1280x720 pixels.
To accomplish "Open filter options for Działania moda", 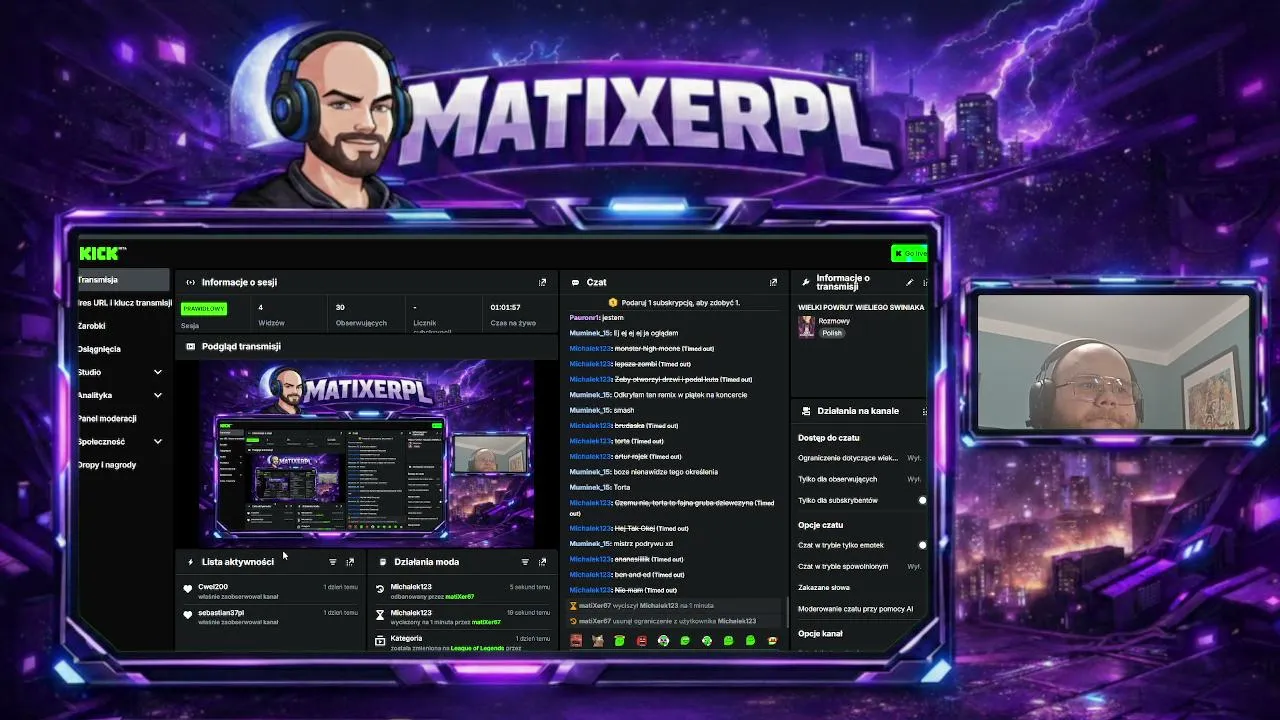I will coord(525,562).
